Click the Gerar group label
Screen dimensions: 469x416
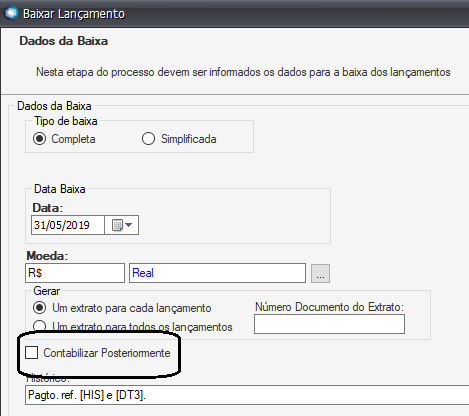coord(47,291)
